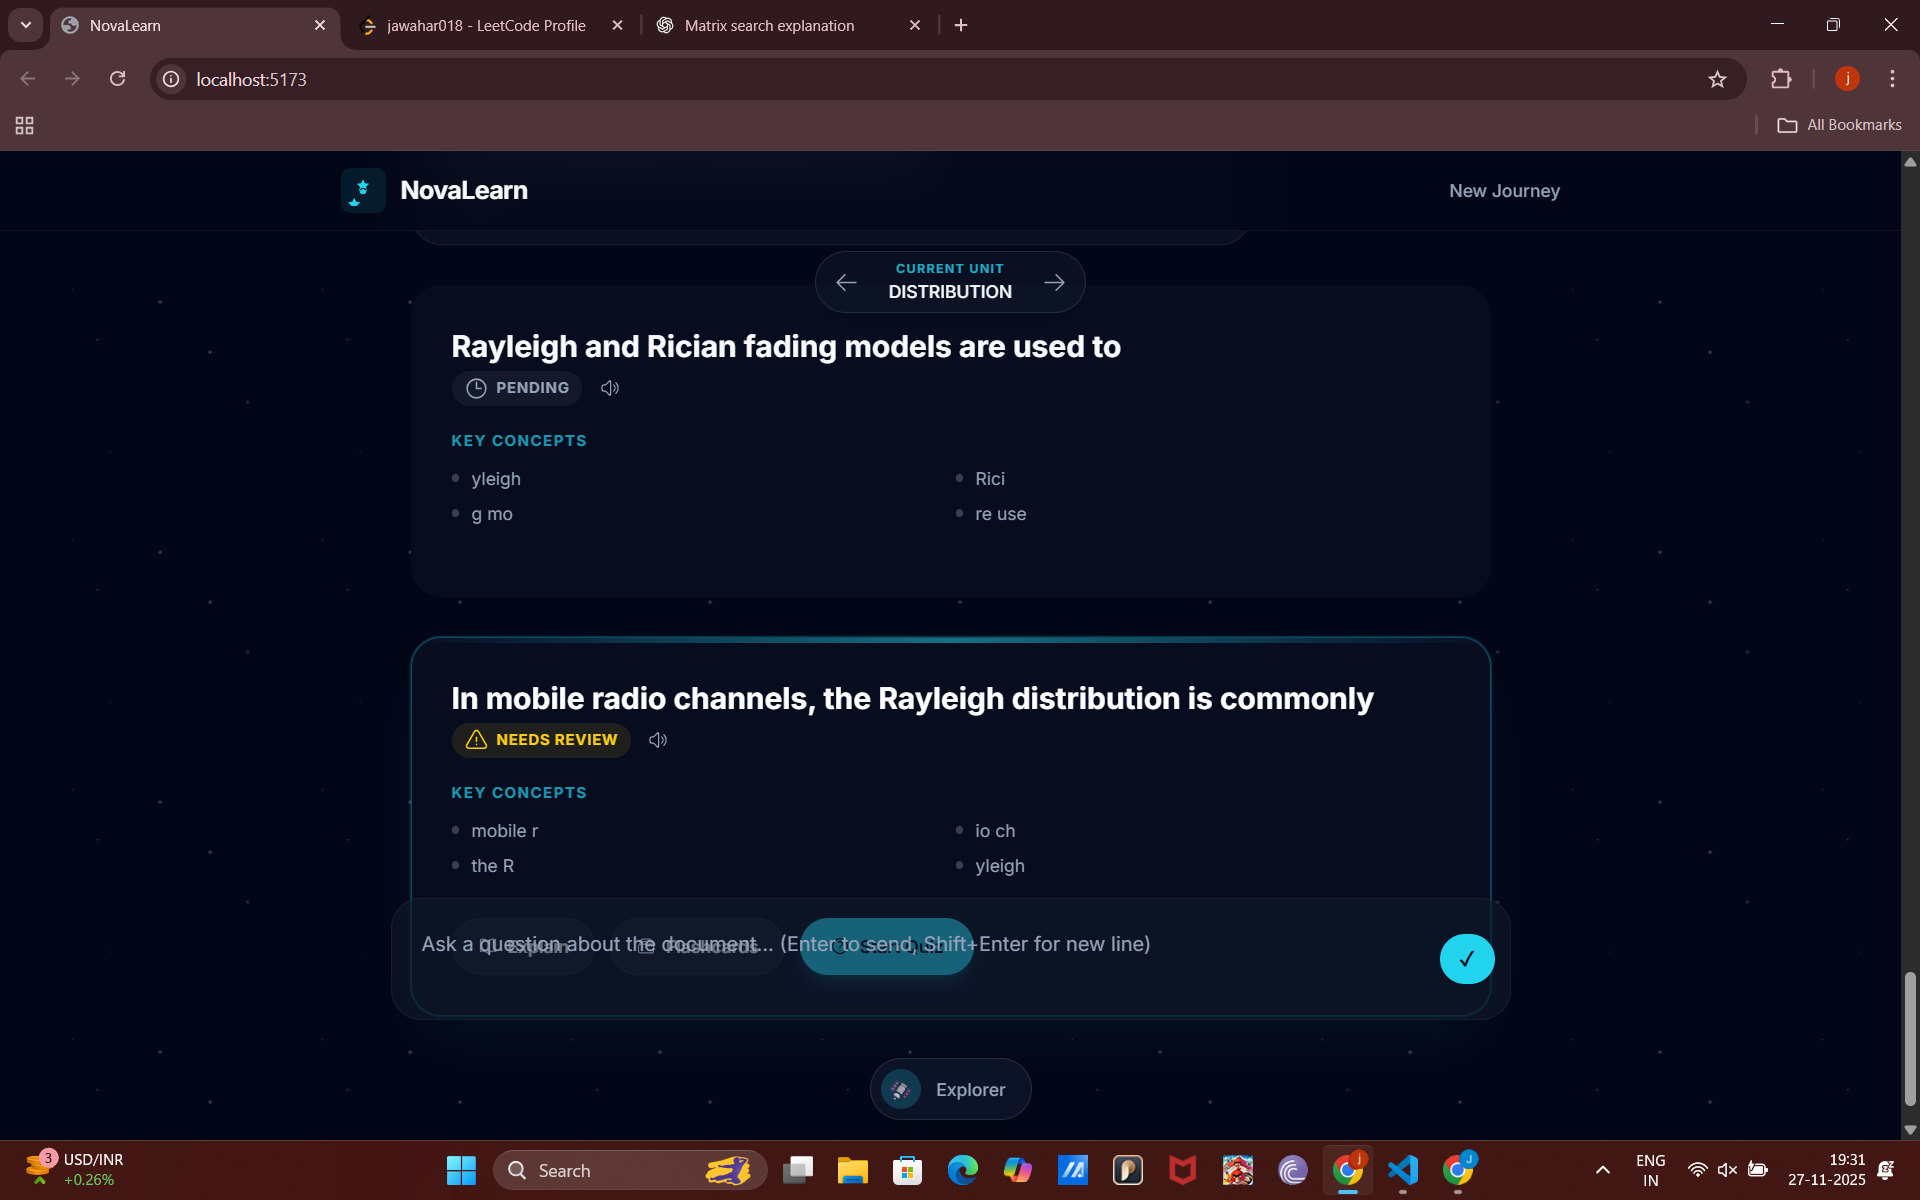Click the PENDING status badge
Screen dimensions: 1920x1200
pyautogui.click(x=517, y=388)
